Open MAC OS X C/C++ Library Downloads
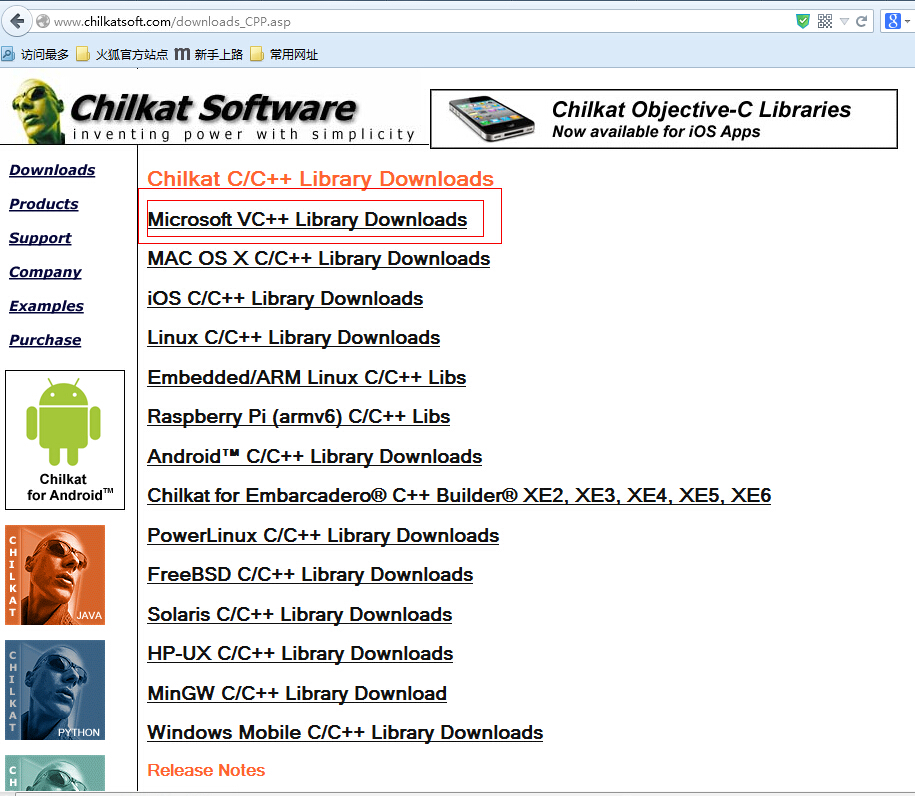The image size is (915, 796). pos(319,259)
